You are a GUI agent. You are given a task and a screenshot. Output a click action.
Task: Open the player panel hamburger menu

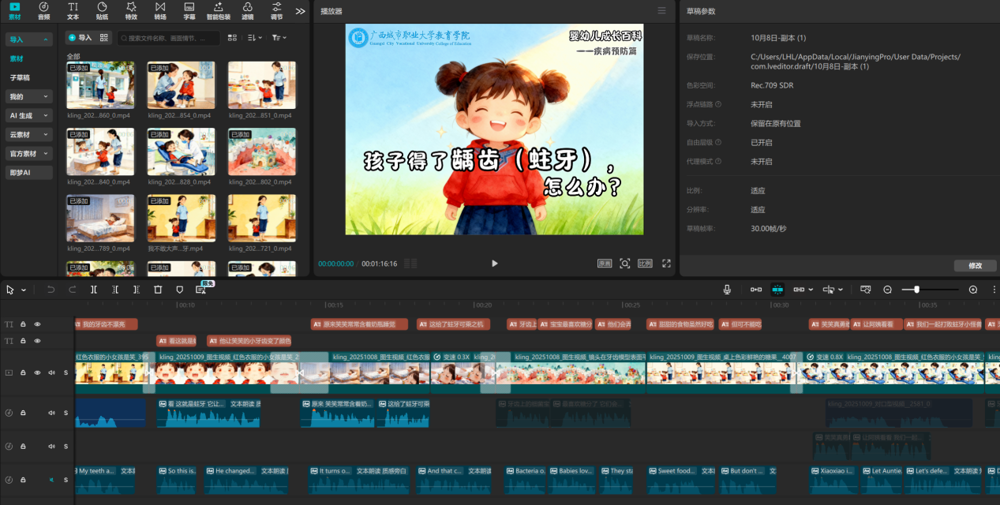[x=662, y=11]
